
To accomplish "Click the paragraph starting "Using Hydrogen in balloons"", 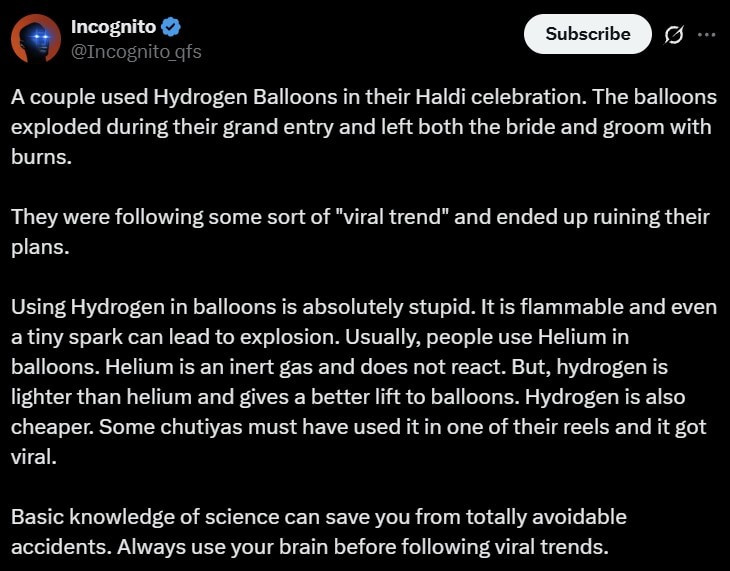I will pyautogui.click(x=362, y=381).
